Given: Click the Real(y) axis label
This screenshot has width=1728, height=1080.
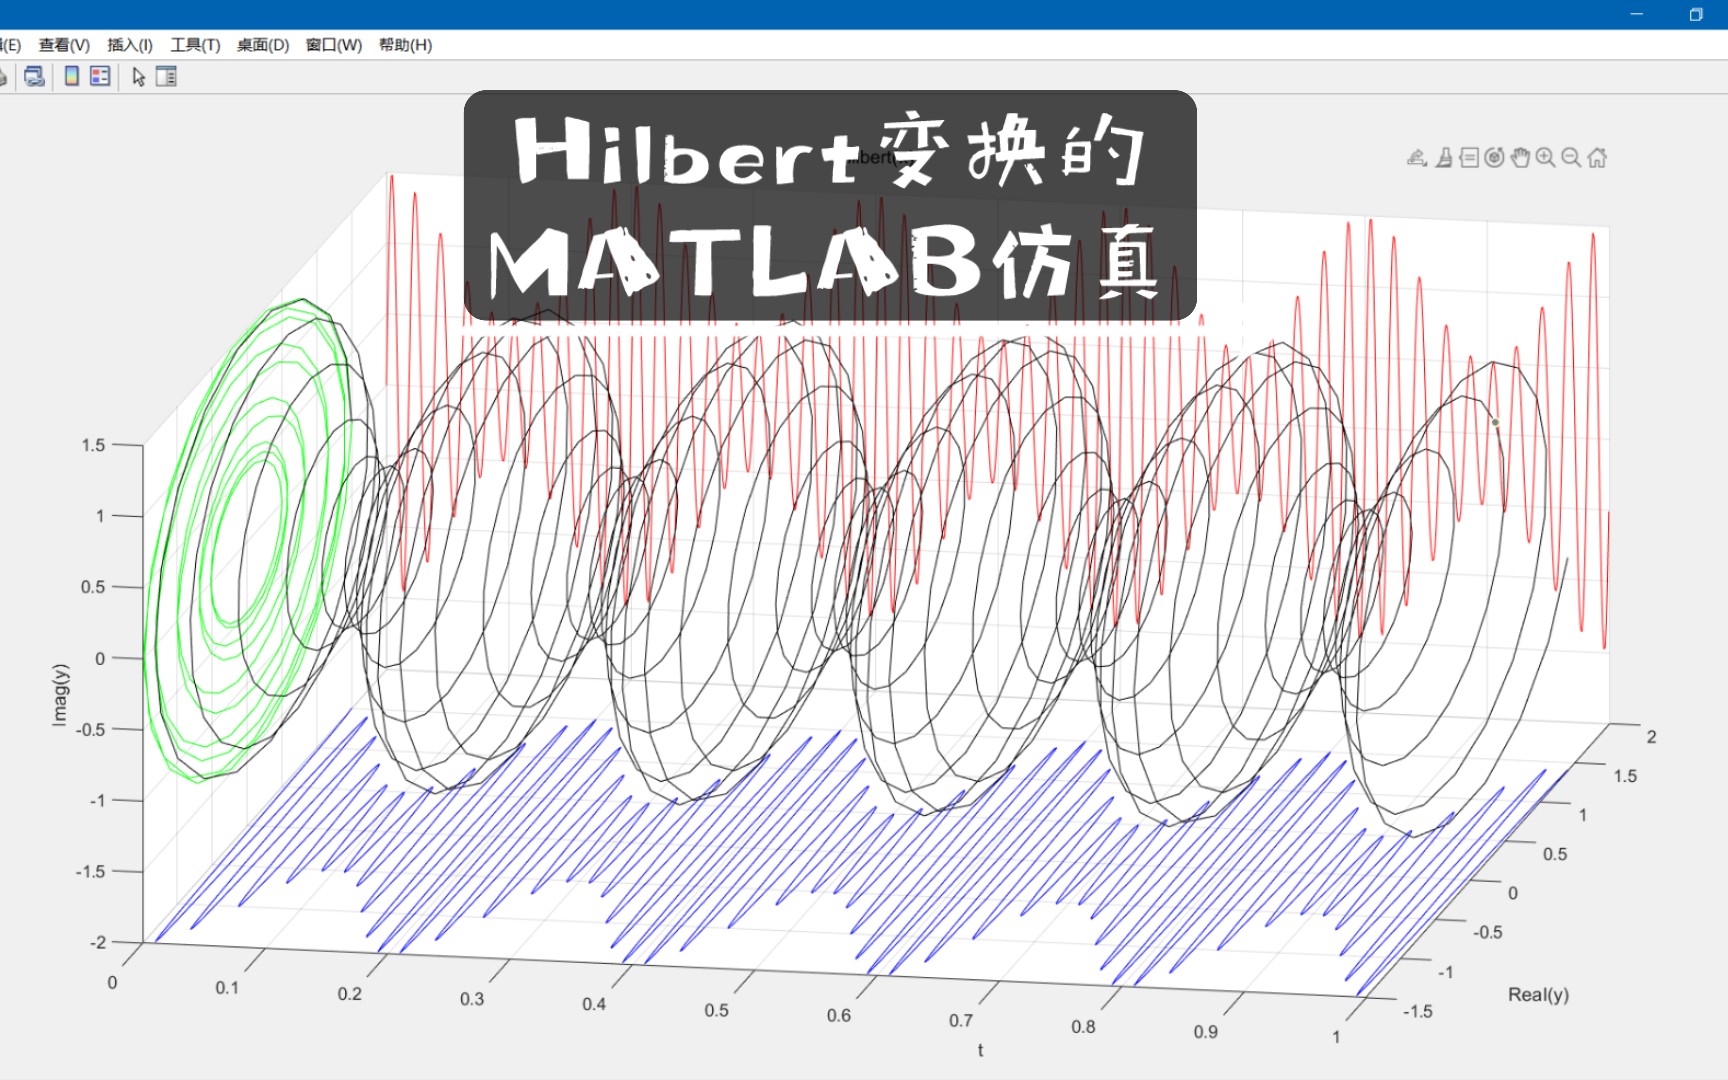Looking at the screenshot, I should [1538, 995].
